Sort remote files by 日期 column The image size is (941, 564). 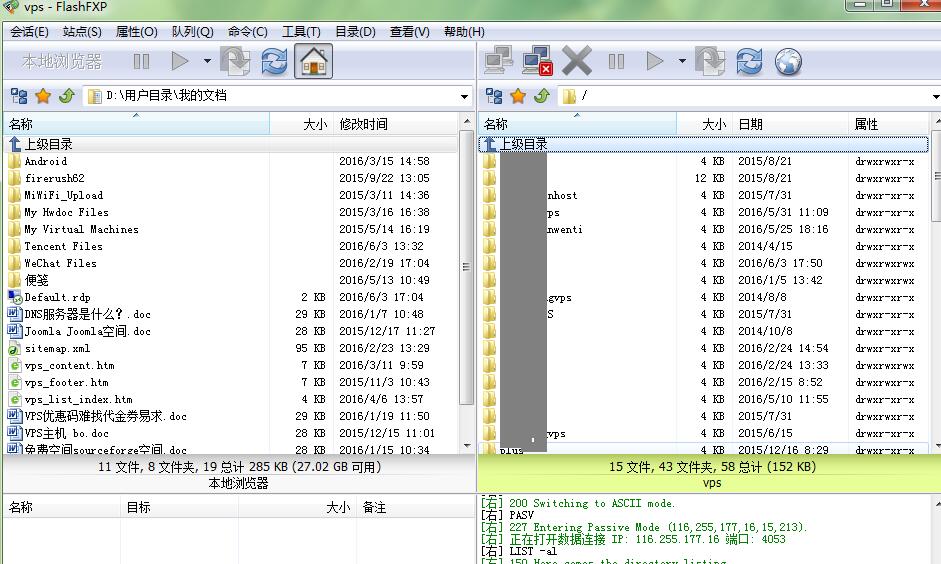(x=791, y=124)
